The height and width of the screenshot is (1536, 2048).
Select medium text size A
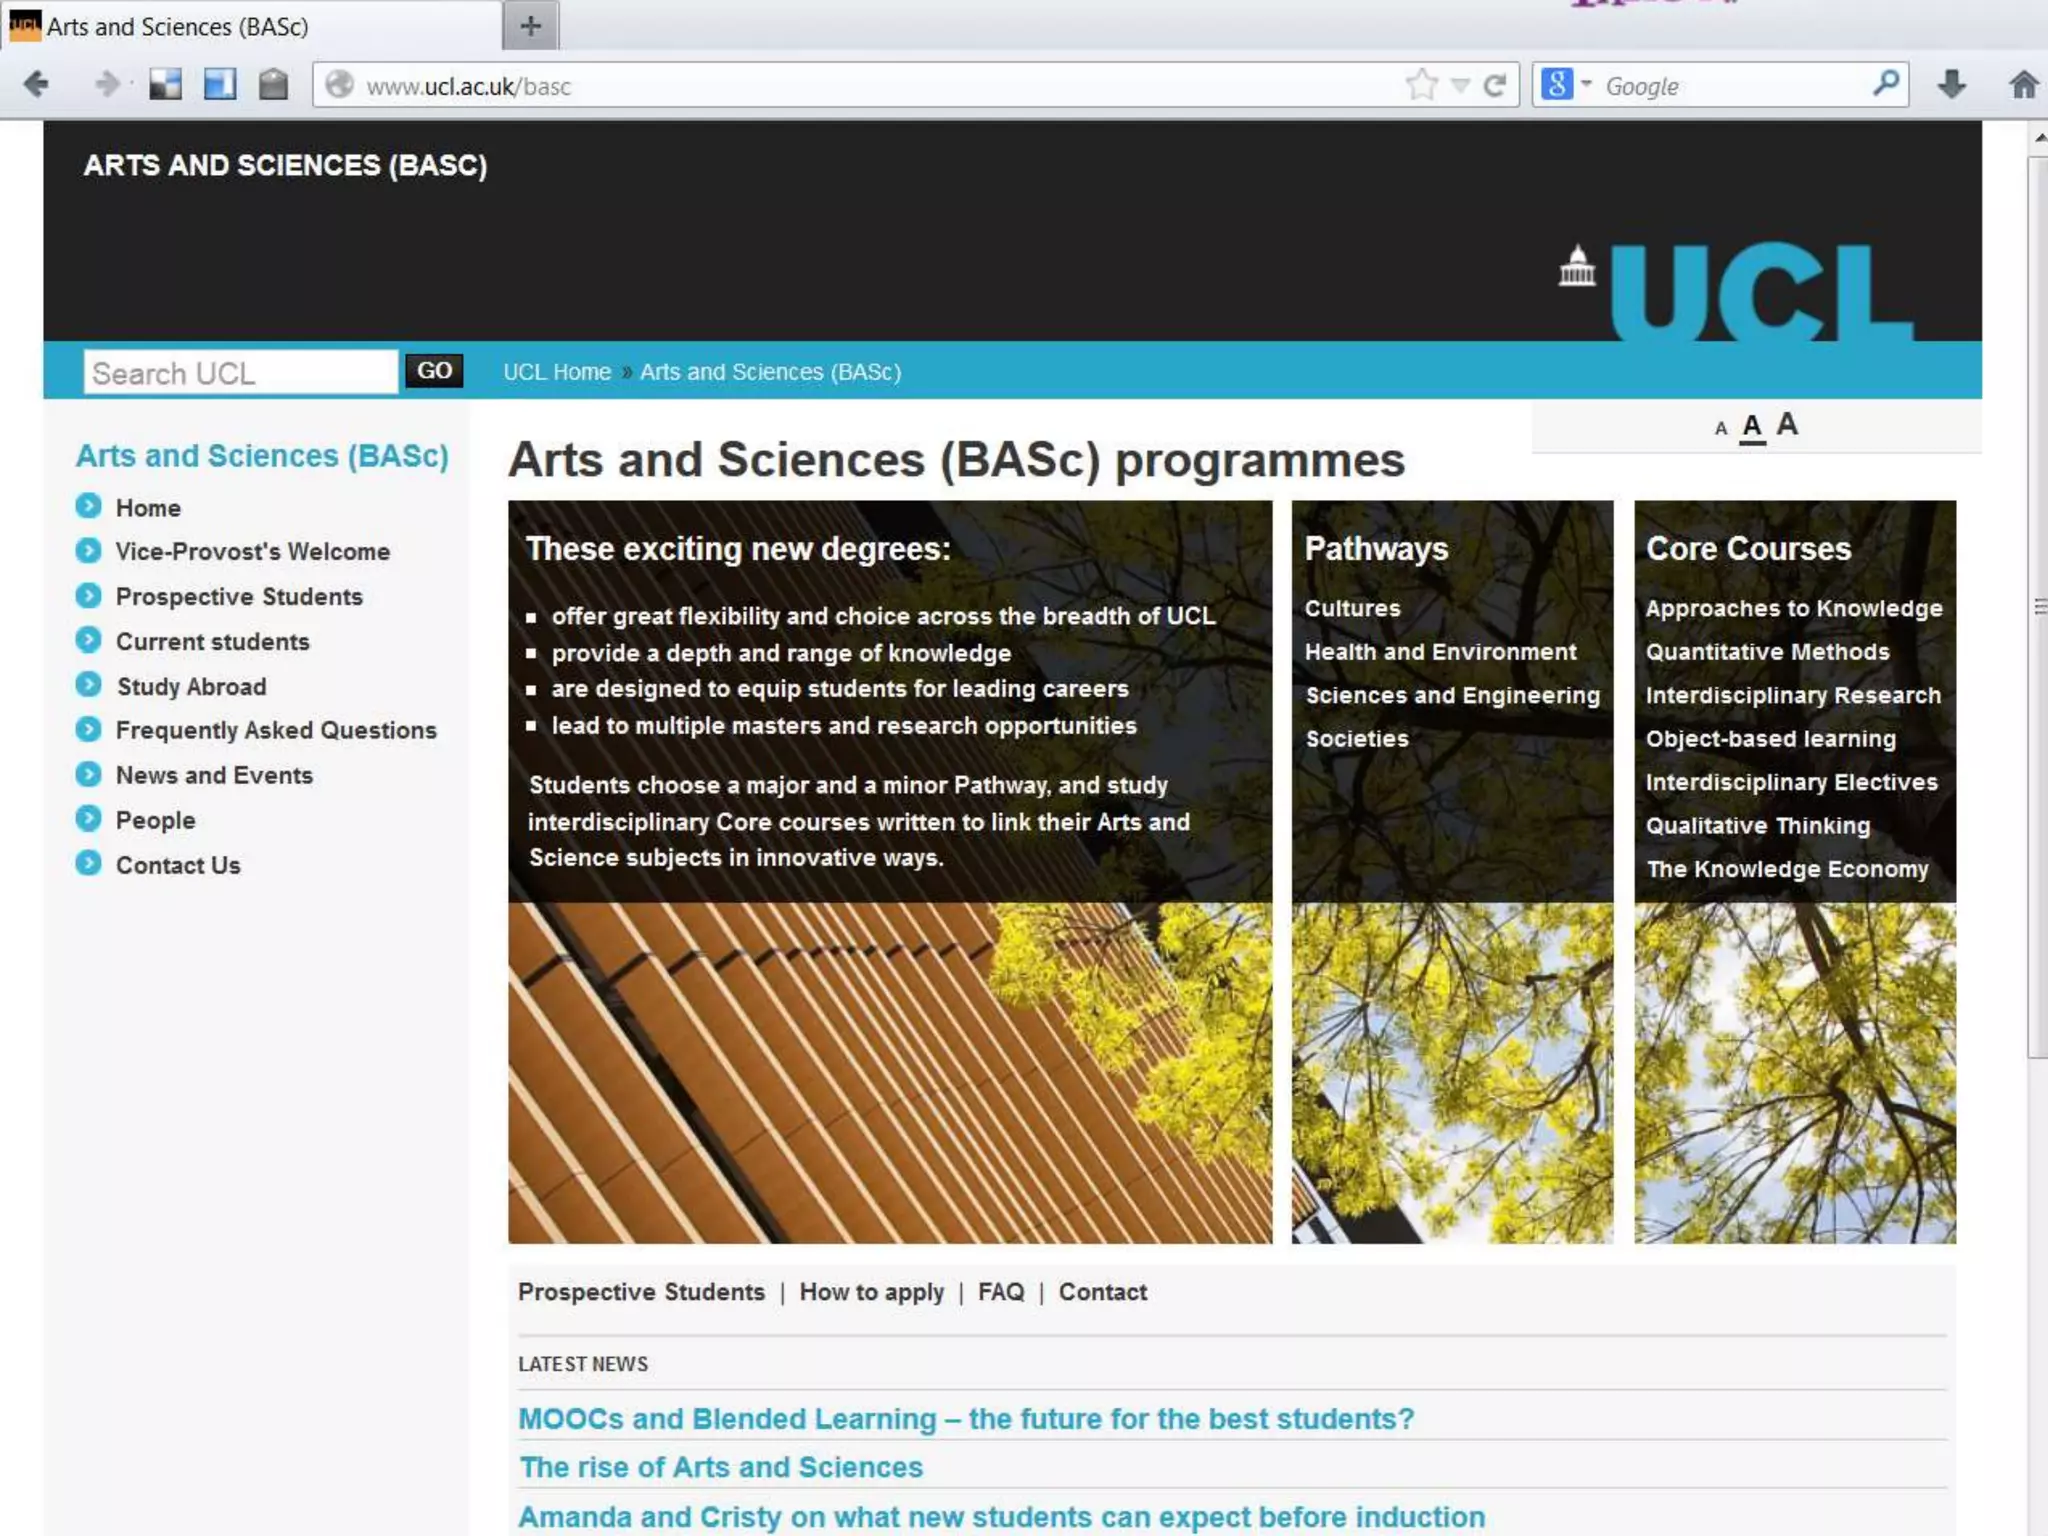(1752, 427)
